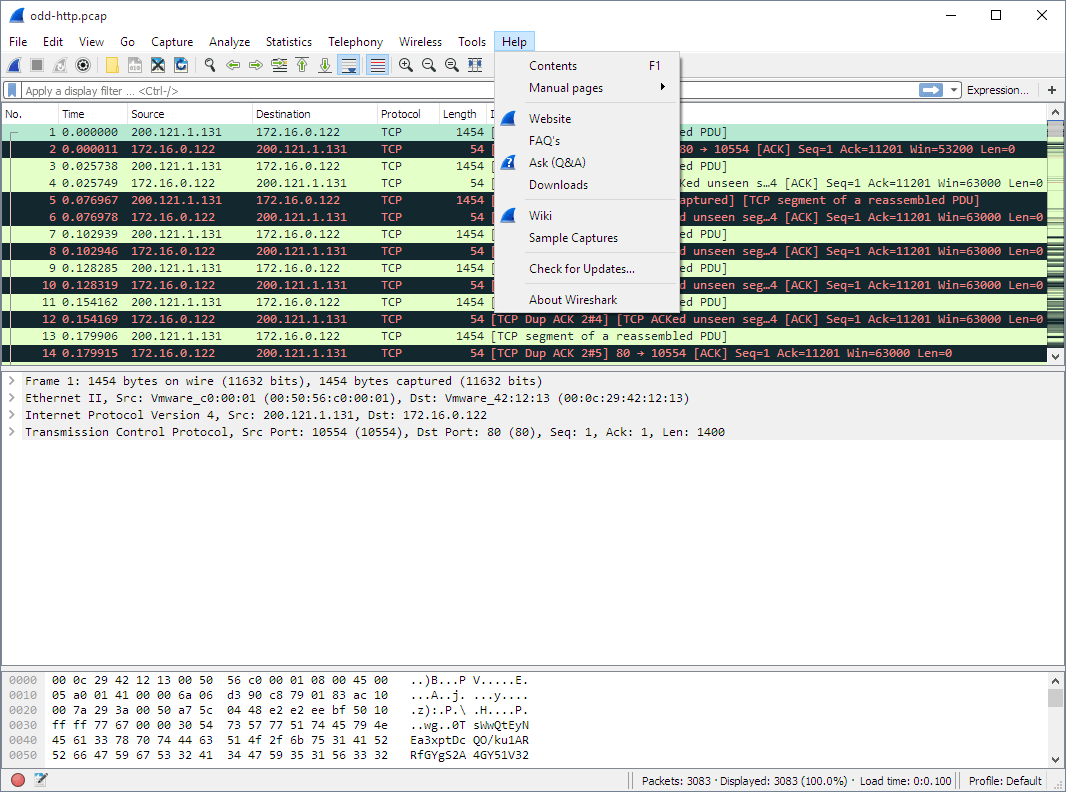Click the edit capture comment pencil icon
The height and width of the screenshot is (792, 1066).
click(40, 779)
